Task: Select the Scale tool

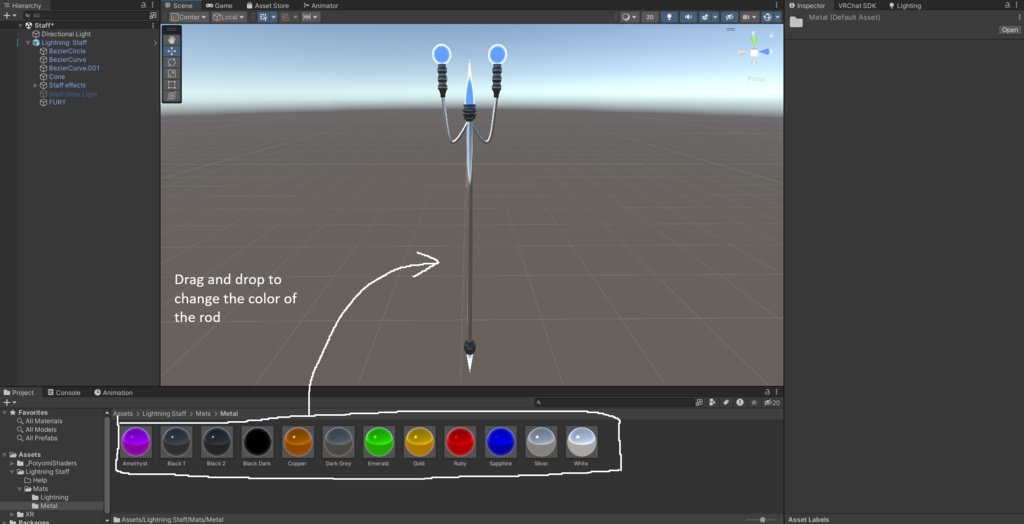Action: (172, 73)
